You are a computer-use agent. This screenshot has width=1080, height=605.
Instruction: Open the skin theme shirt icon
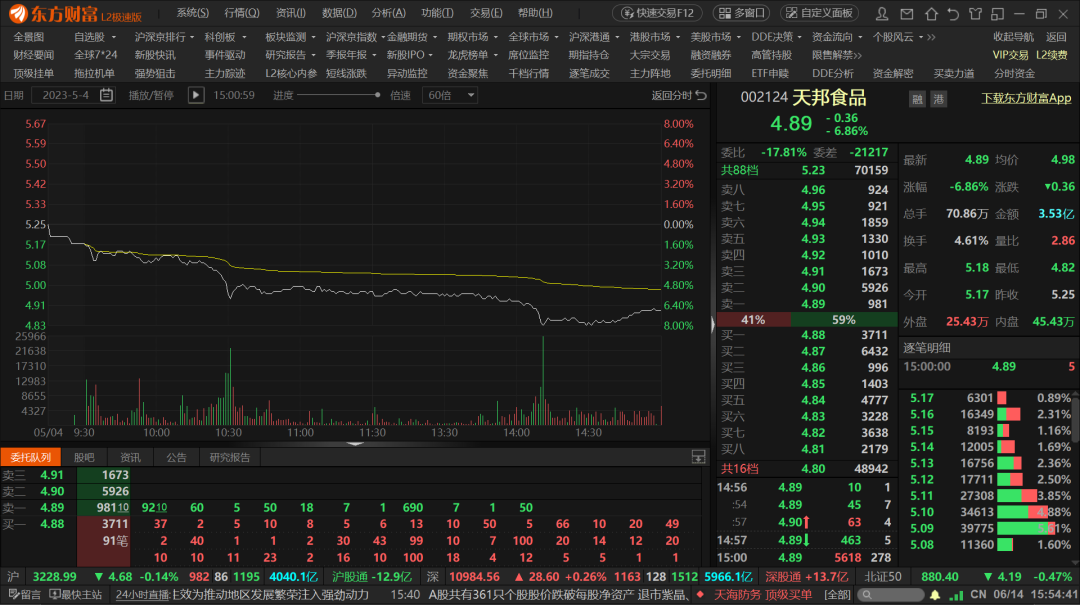coord(975,13)
